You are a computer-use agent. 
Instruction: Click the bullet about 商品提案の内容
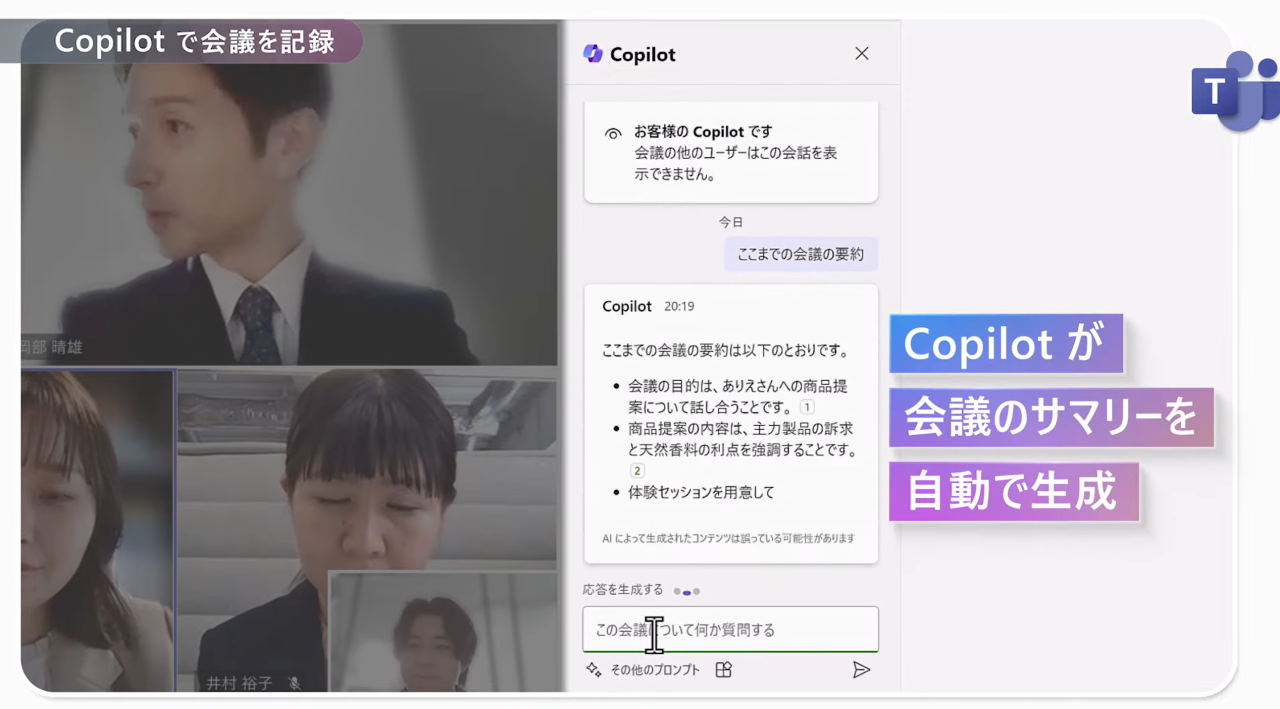coord(742,439)
